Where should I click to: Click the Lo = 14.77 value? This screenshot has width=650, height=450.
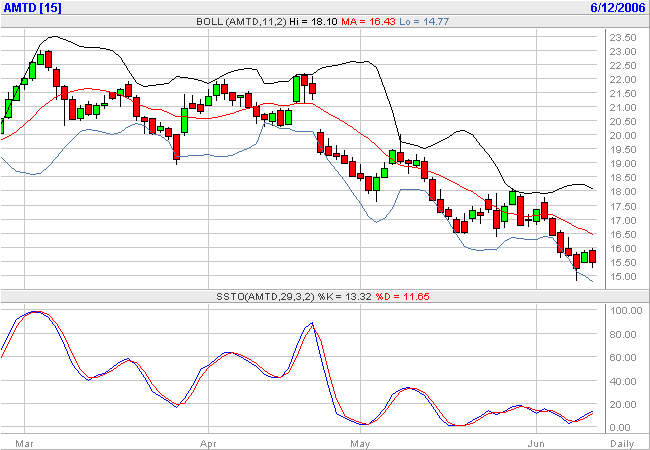(424, 22)
